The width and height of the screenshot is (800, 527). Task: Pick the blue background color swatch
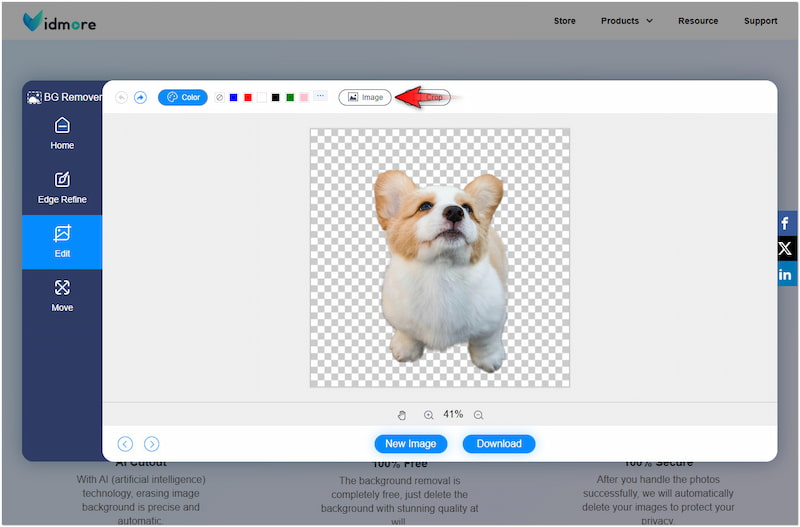[234, 97]
